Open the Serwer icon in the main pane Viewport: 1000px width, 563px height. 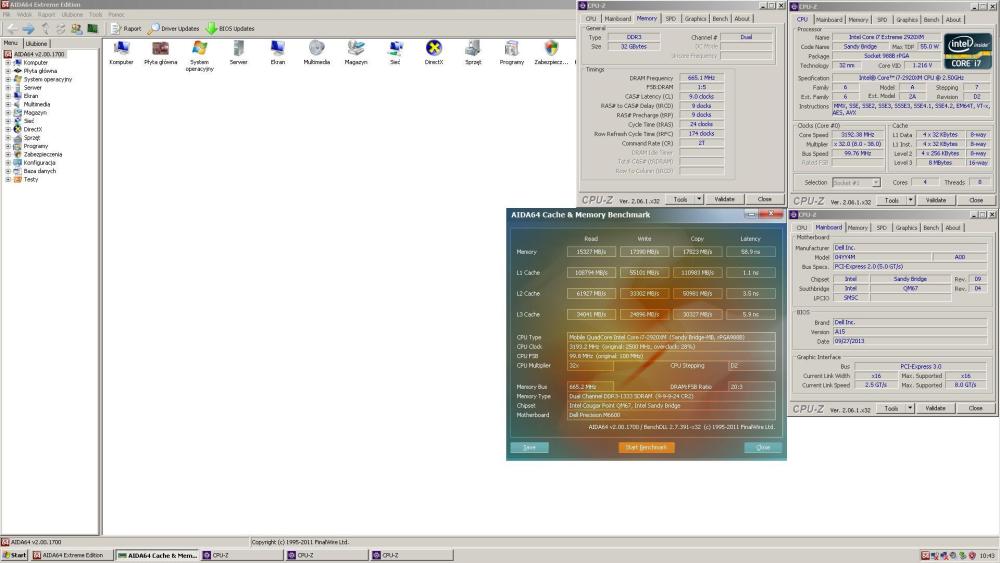pyautogui.click(x=239, y=52)
